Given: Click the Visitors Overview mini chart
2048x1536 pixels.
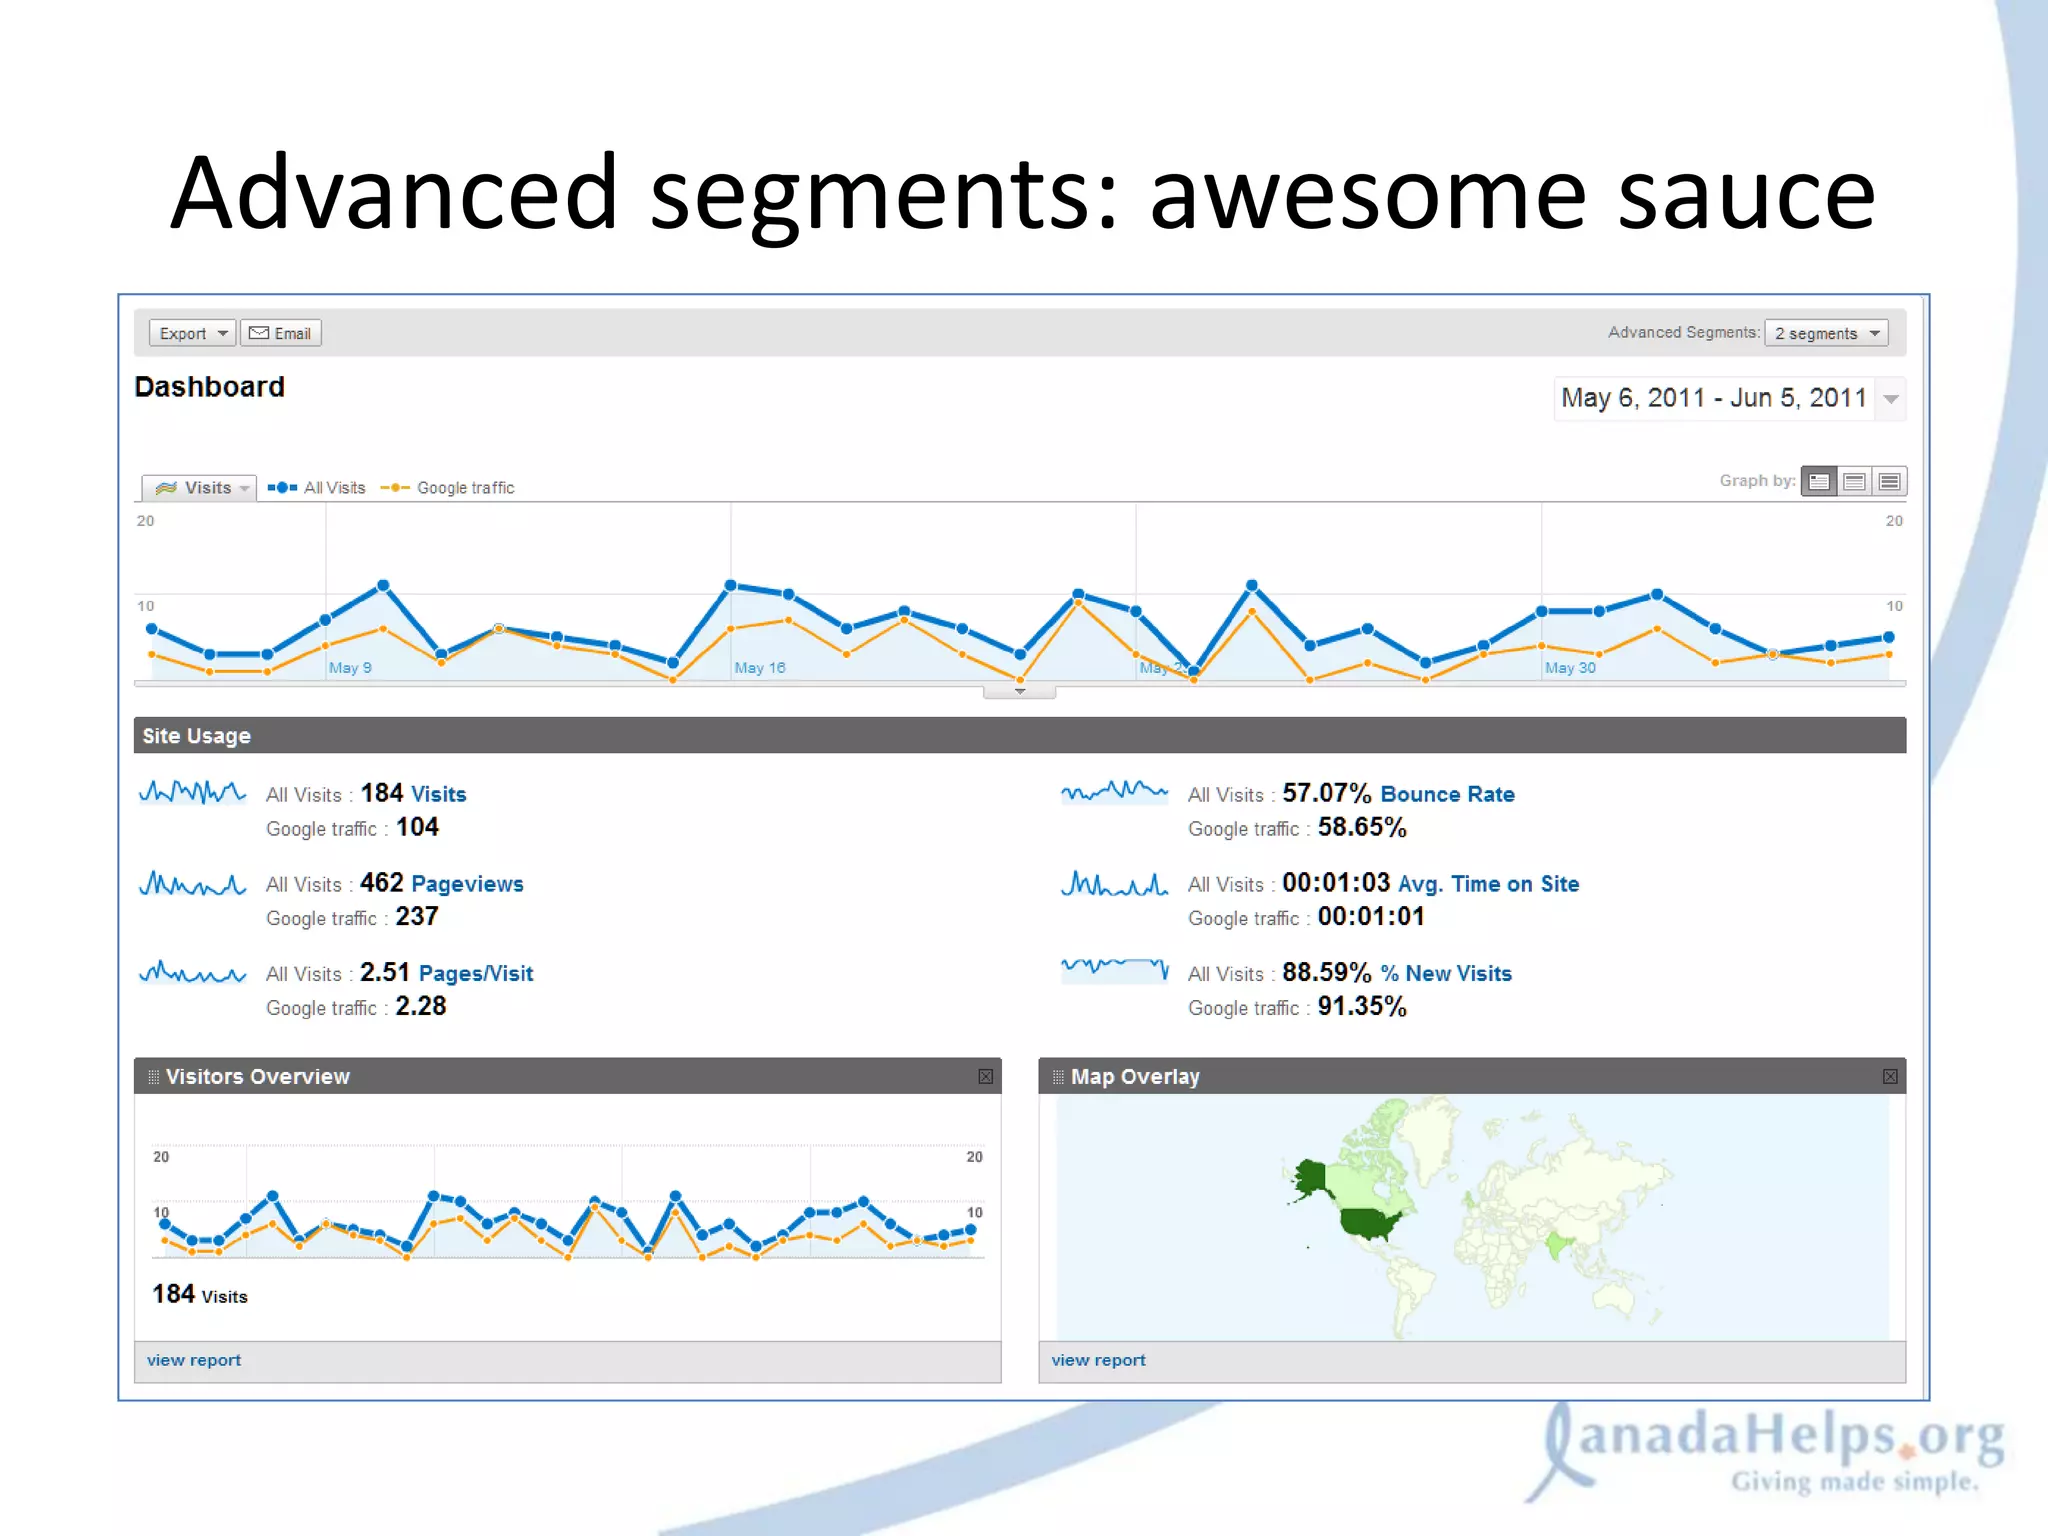Looking at the screenshot, I should tap(568, 1202).
